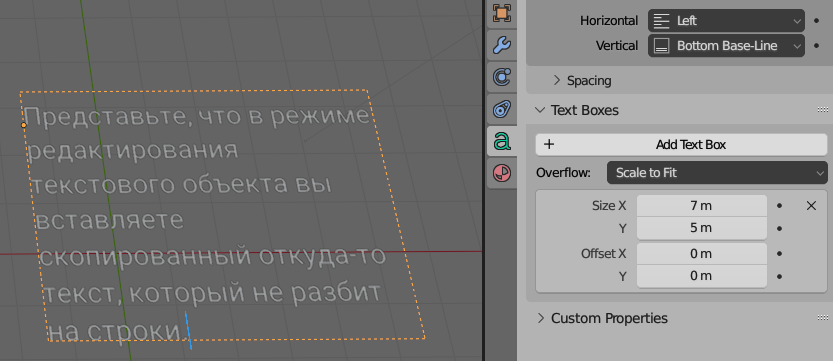Open the Material properties tab icon
This screenshot has height=361, width=833.
pos(502,173)
